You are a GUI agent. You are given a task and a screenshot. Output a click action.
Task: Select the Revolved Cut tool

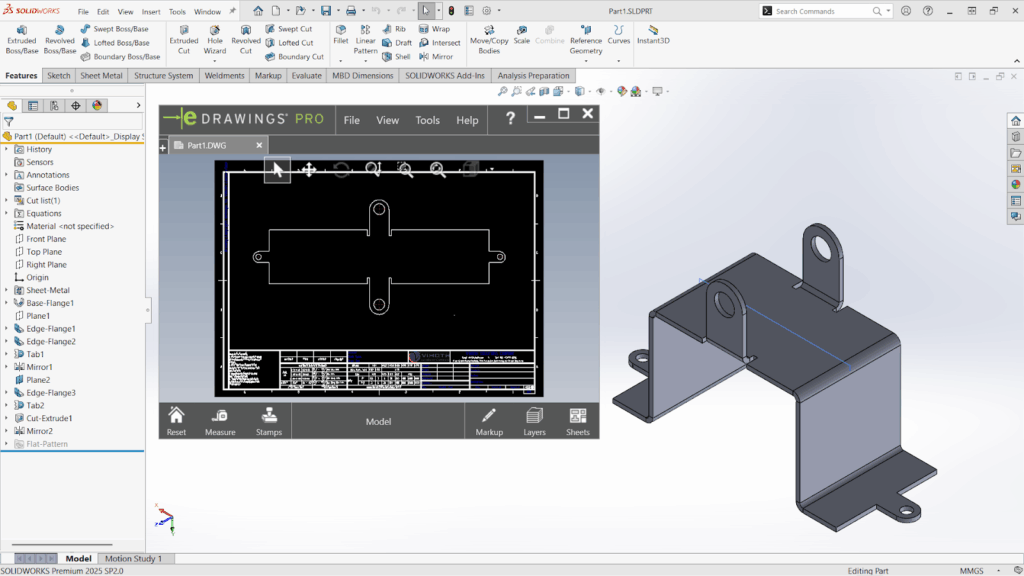pos(246,40)
